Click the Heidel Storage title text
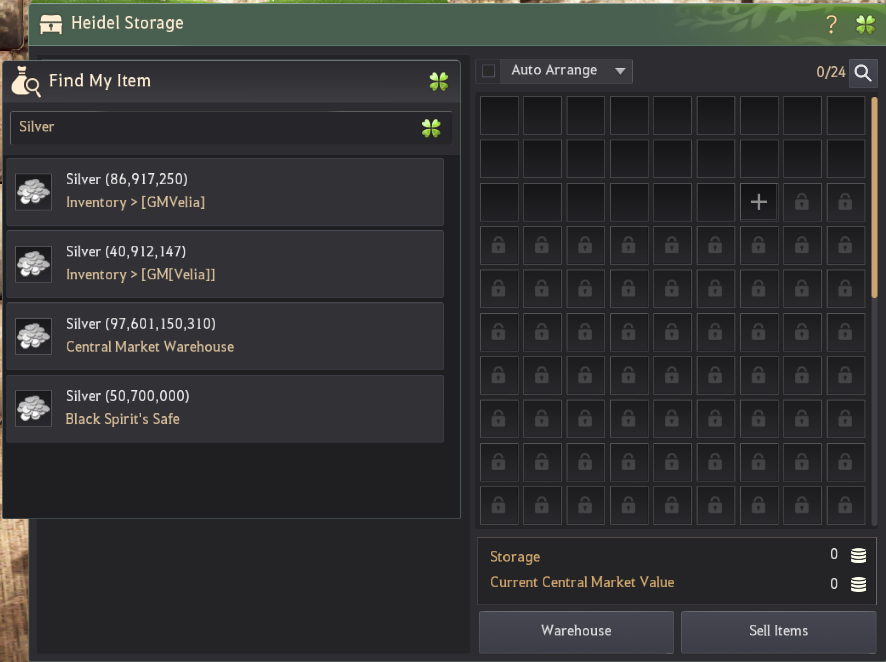The image size is (886, 662). (x=127, y=23)
